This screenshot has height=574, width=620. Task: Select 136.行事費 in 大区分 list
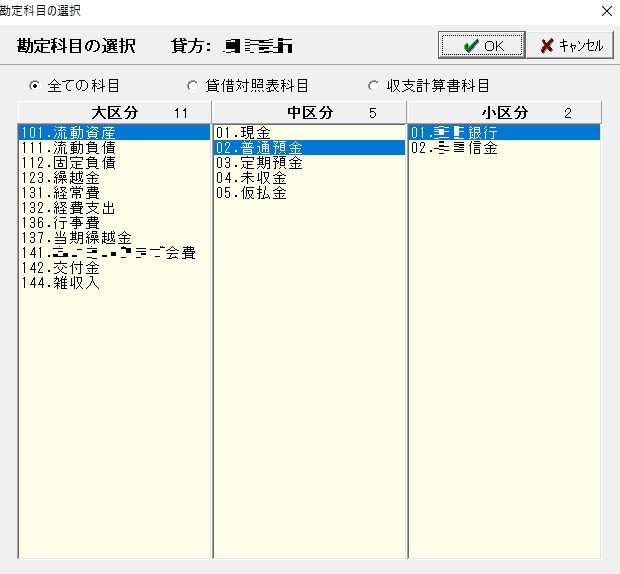click(x=114, y=223)
